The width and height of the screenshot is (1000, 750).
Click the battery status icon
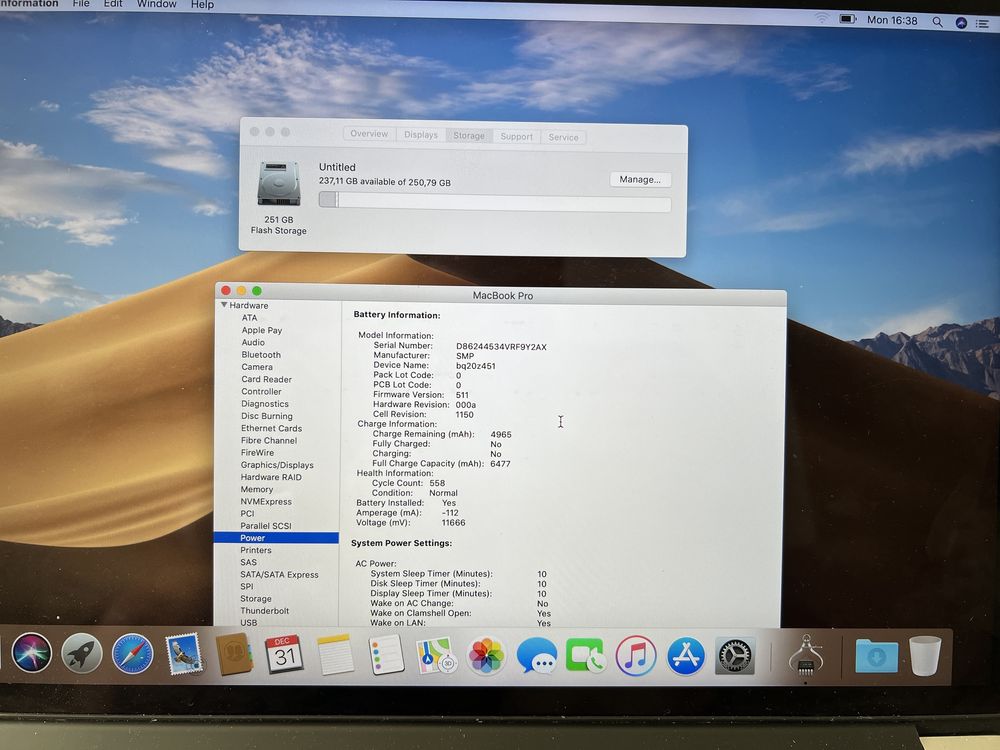(847, 19)
